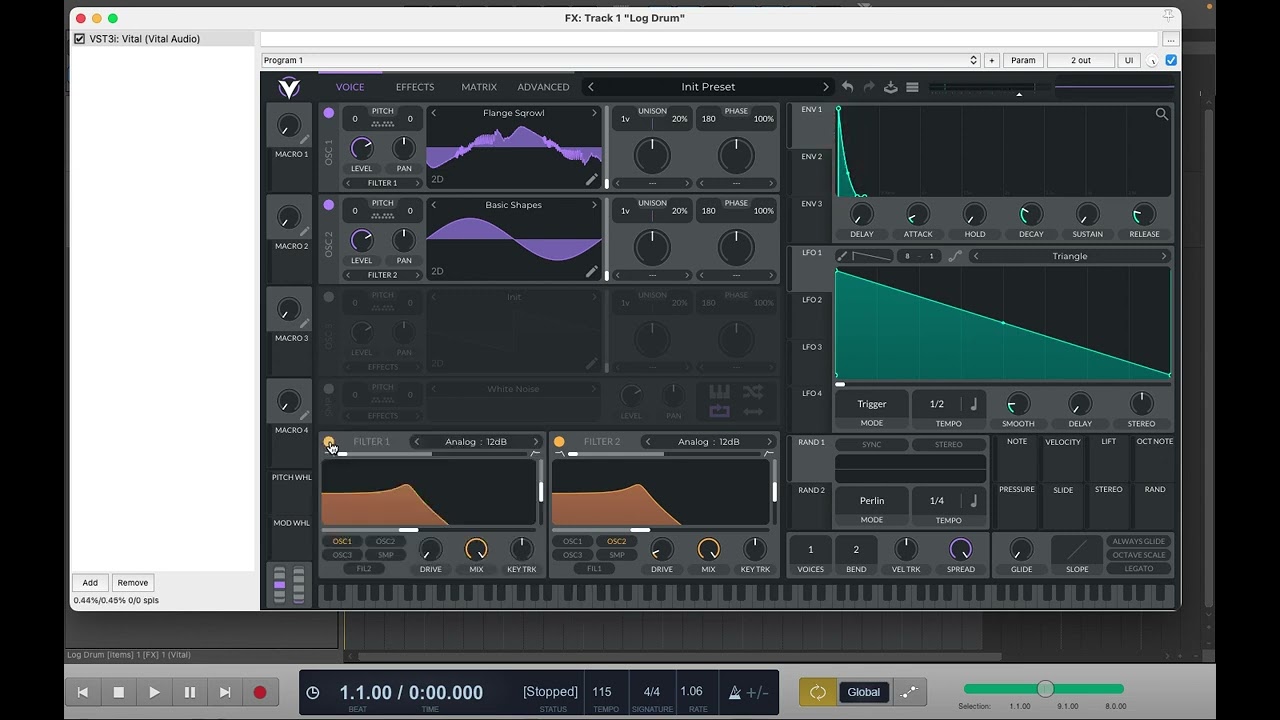
Task: Edit OSC 2 wavetable with pencil icon
Action: tap(591, 272)
